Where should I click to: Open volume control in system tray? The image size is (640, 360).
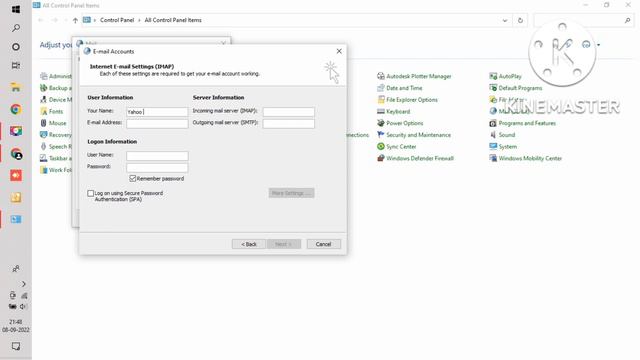pos(23,307)
